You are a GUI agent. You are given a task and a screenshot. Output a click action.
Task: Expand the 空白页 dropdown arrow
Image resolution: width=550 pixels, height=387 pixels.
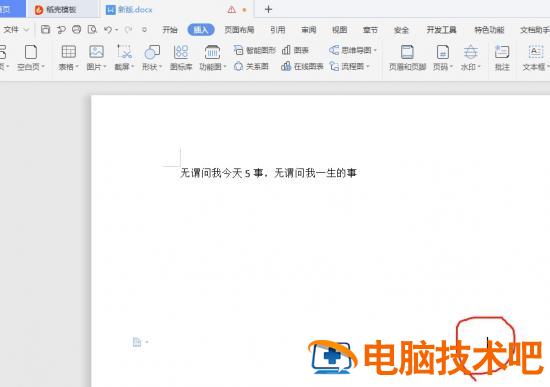pyautogui.click(x=43, y=66)
